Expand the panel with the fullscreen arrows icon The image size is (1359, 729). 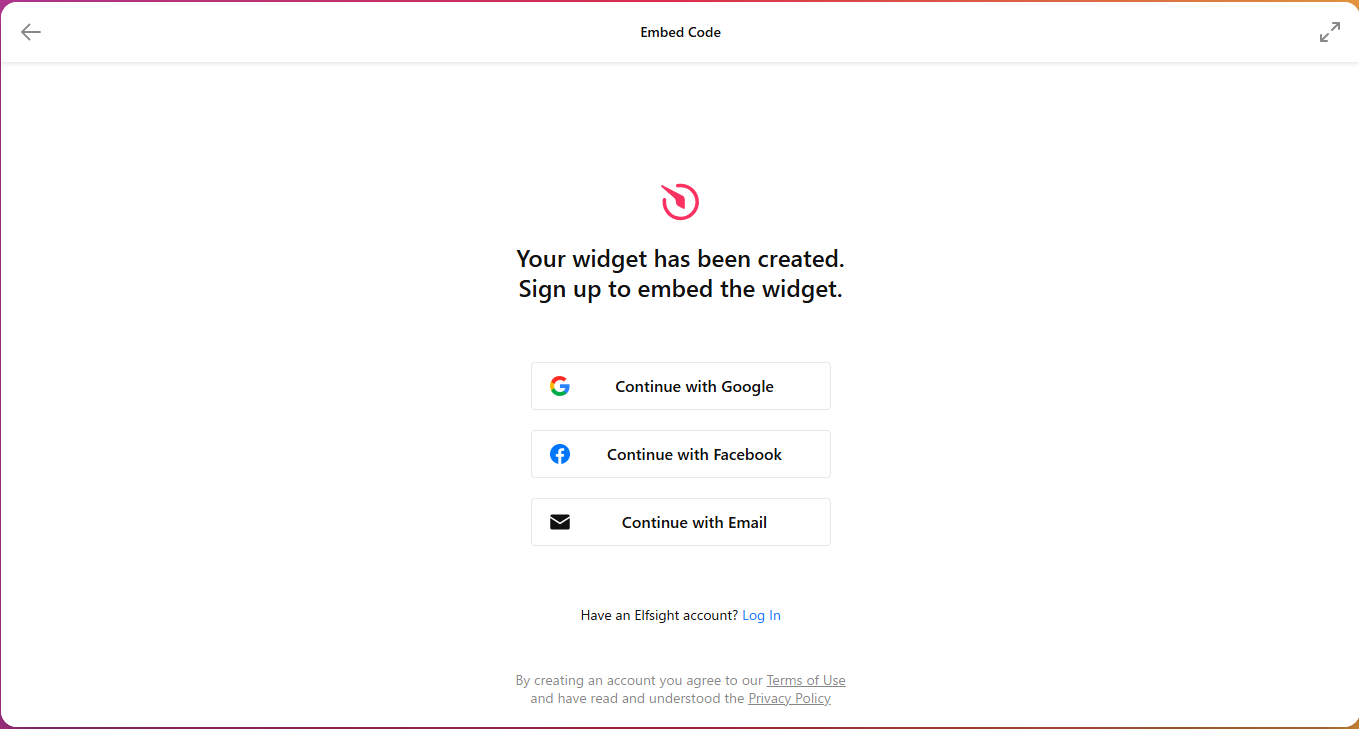[1330, 32]
